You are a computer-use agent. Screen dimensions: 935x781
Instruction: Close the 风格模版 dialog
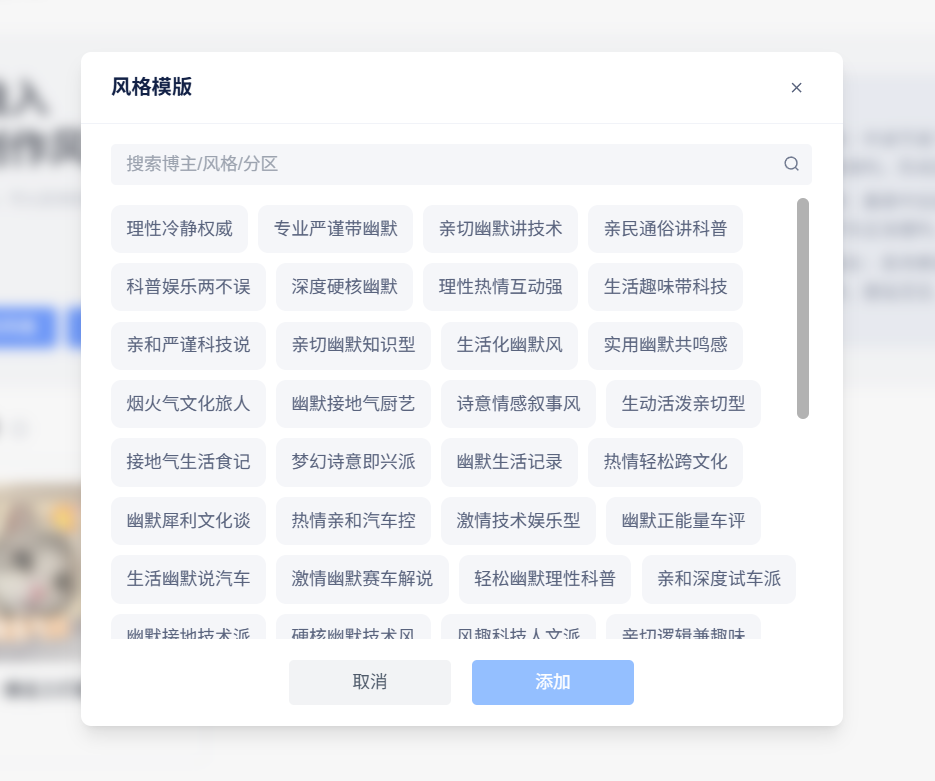click(796, 88)
